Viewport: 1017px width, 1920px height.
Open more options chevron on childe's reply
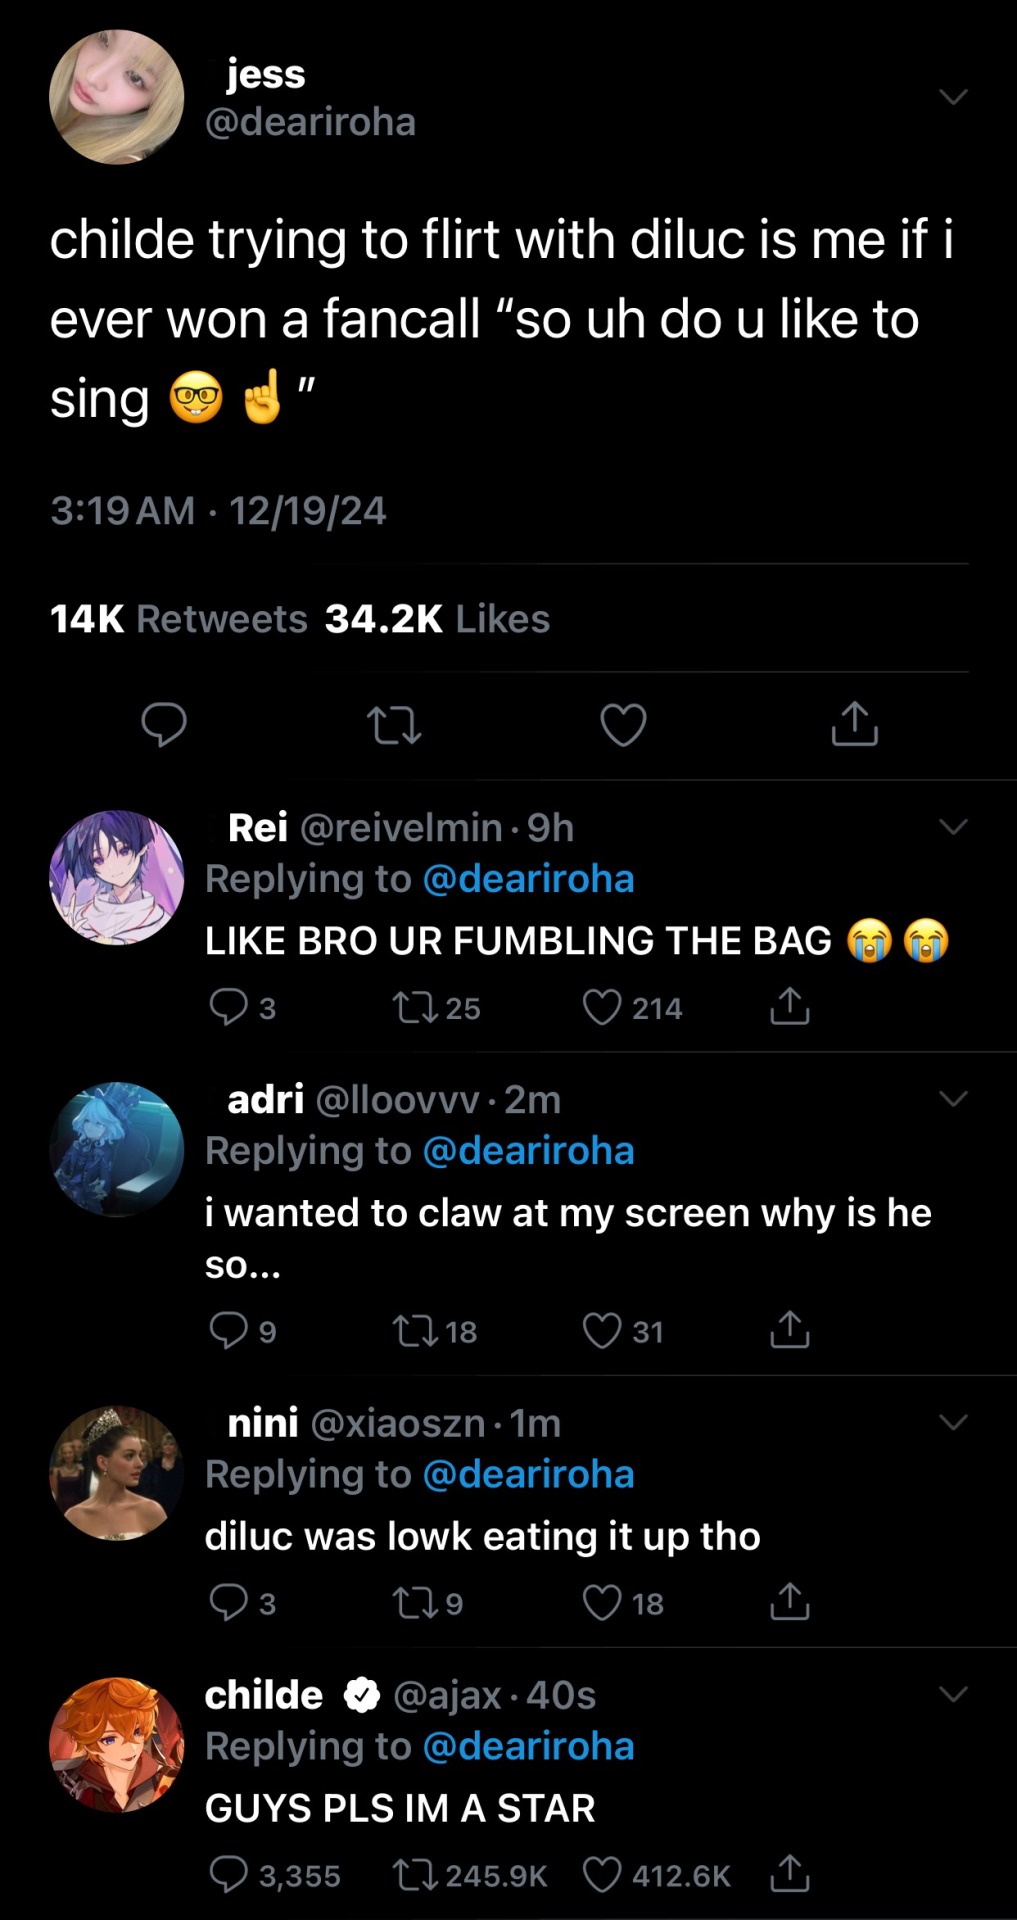coord(953,1694)
